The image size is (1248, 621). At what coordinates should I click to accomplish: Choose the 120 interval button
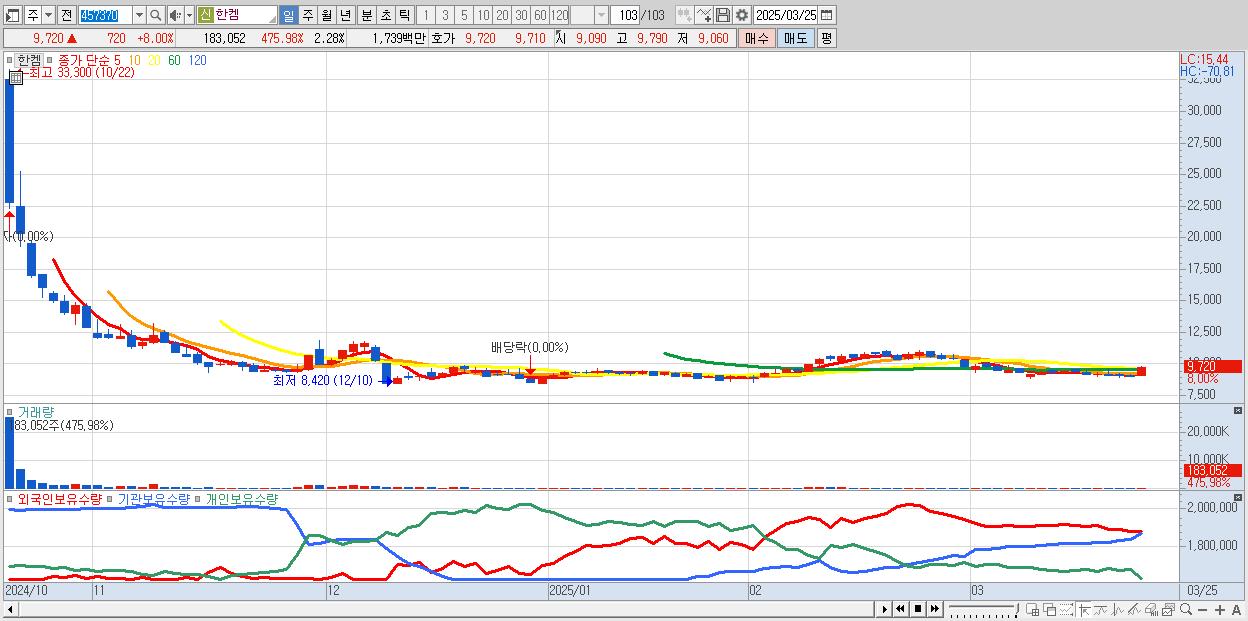point(559,15)
